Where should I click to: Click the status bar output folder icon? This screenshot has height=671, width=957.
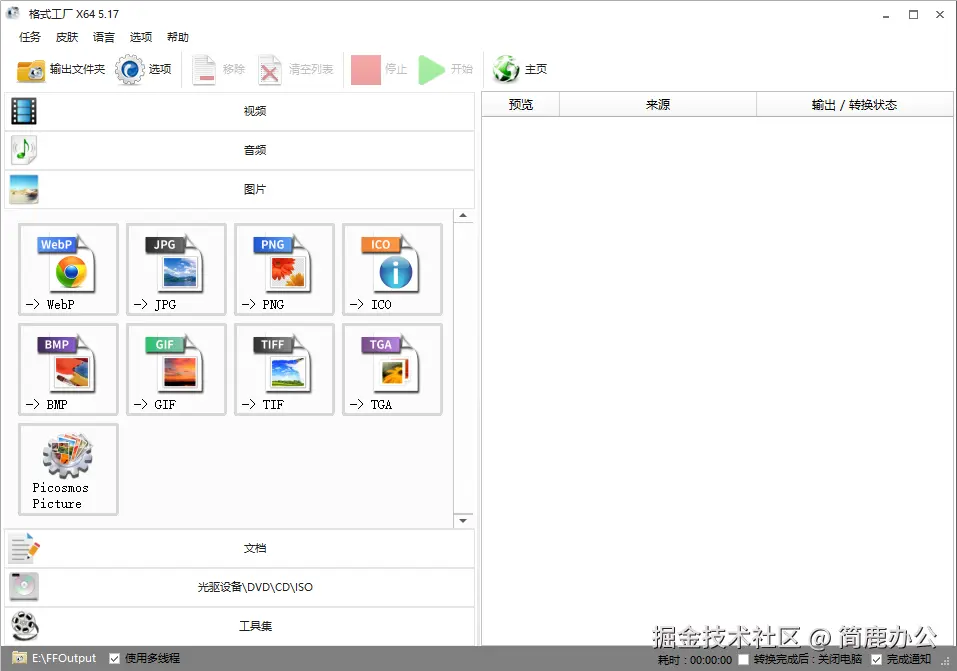(20, 658)
